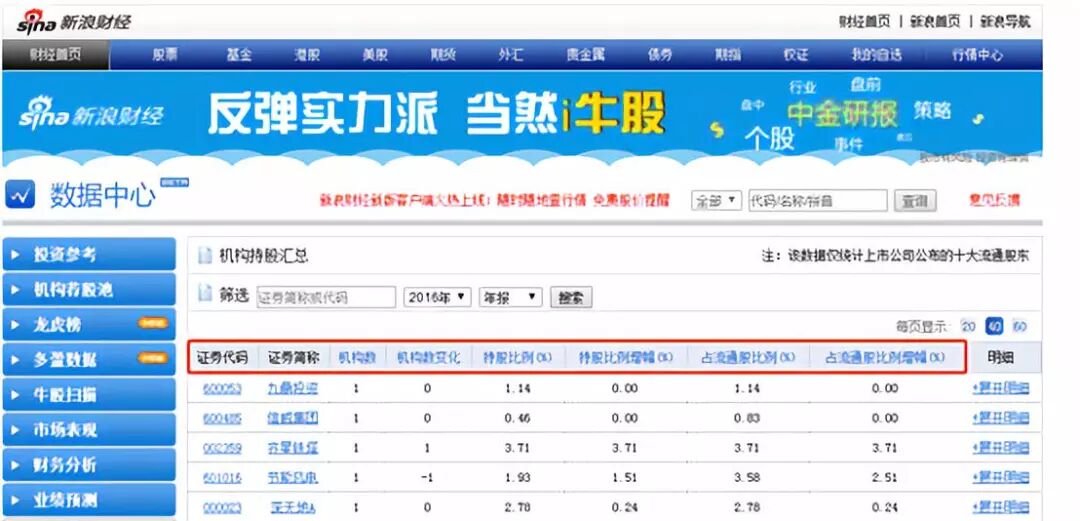The height and width of the screenshot is (521, 1080).
Task: Expand details for the 600053 row
Action: coord(1001,388)
